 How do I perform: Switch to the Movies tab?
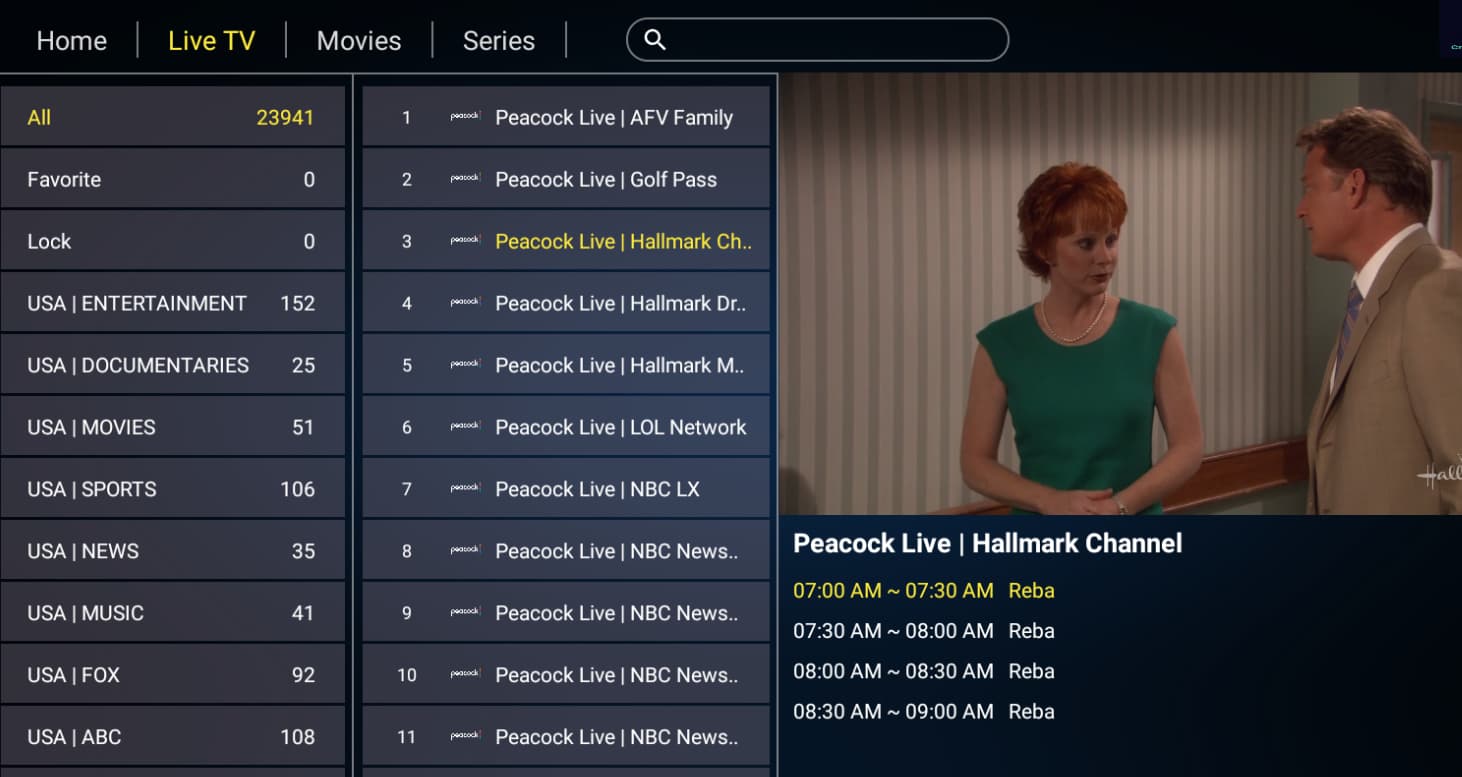coord(359,41)
